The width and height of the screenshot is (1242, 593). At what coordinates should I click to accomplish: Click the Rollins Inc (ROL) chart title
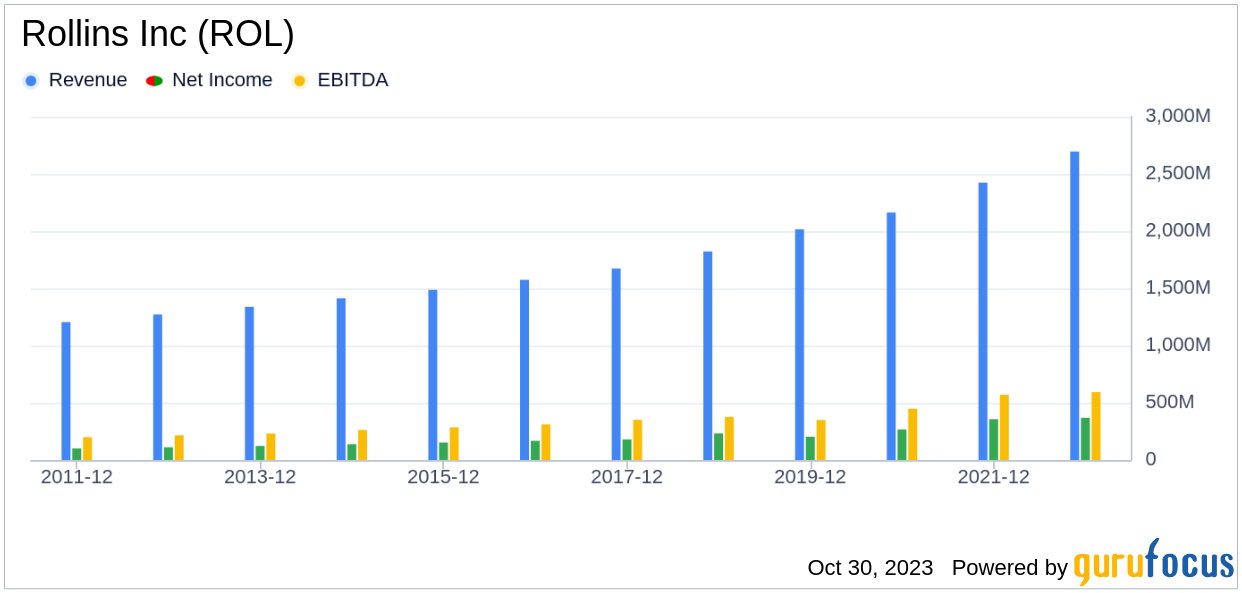pos(158,34)
